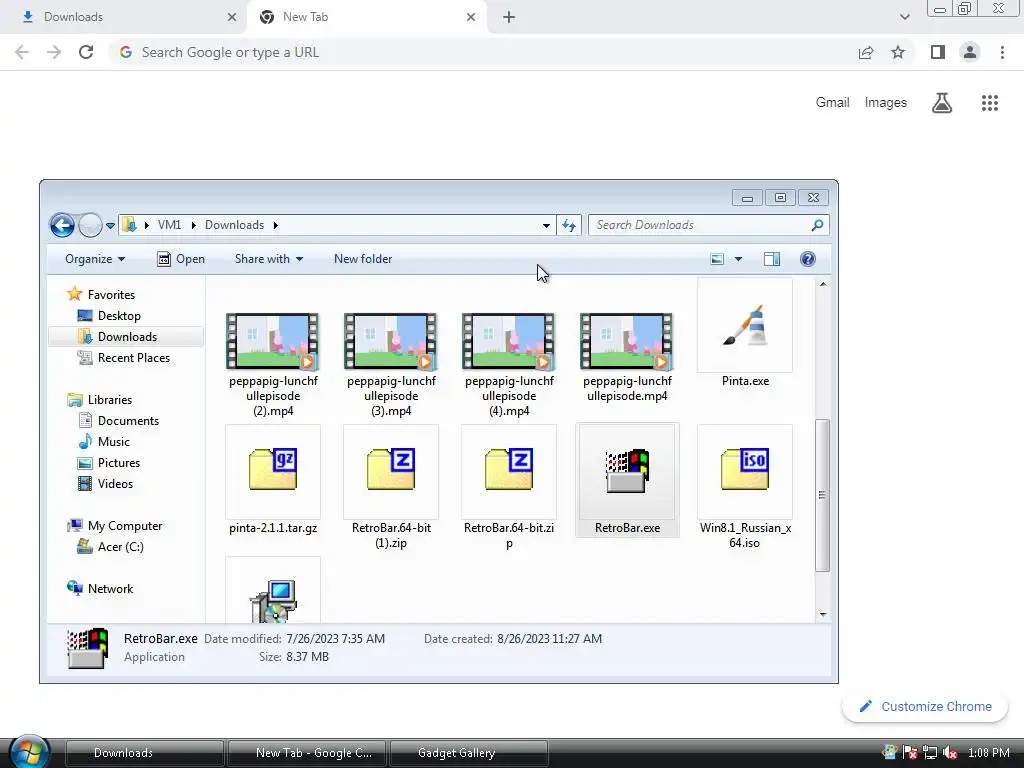Screen dimensions: 1024x768
Task: Select peppapig-lunchfullepisode (2).mp4 video thumbnail
Action: 273,342
